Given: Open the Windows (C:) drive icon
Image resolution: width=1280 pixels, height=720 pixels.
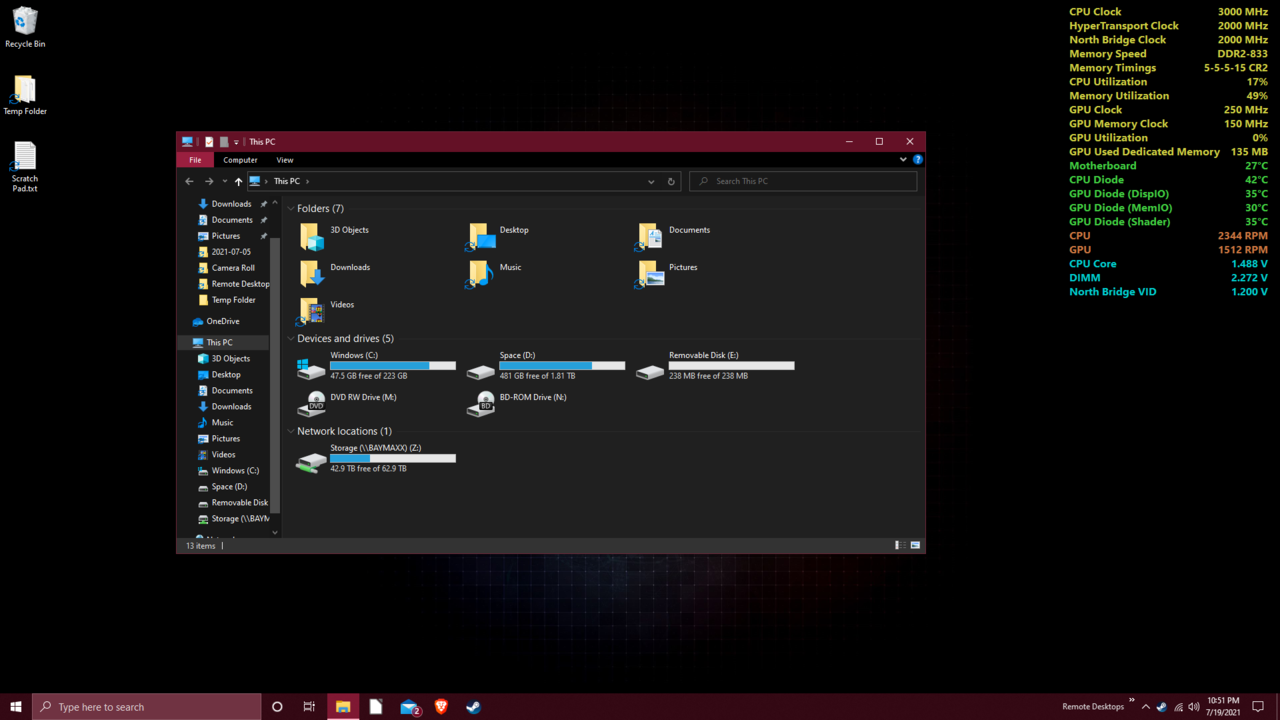Looking at the screenshot, I should click(311, 368).
